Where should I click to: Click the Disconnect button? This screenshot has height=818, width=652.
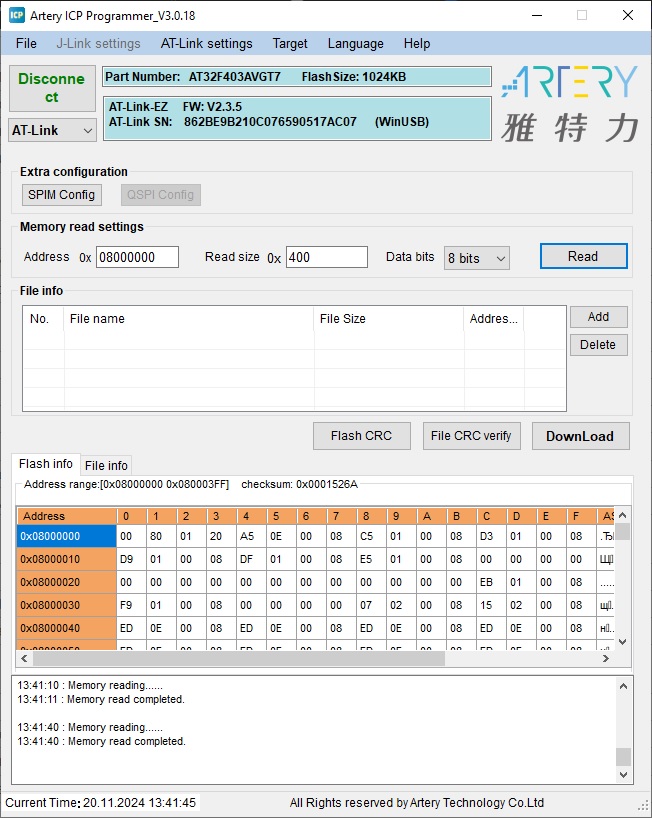52,88
